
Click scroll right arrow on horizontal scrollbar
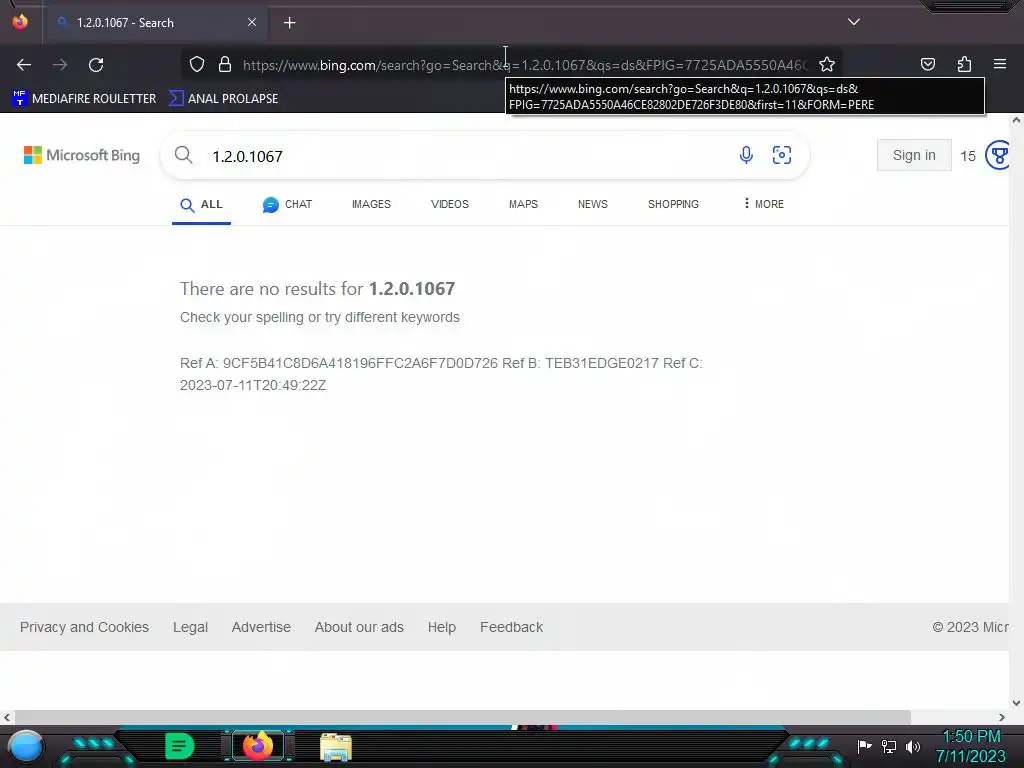[1002, 717]
